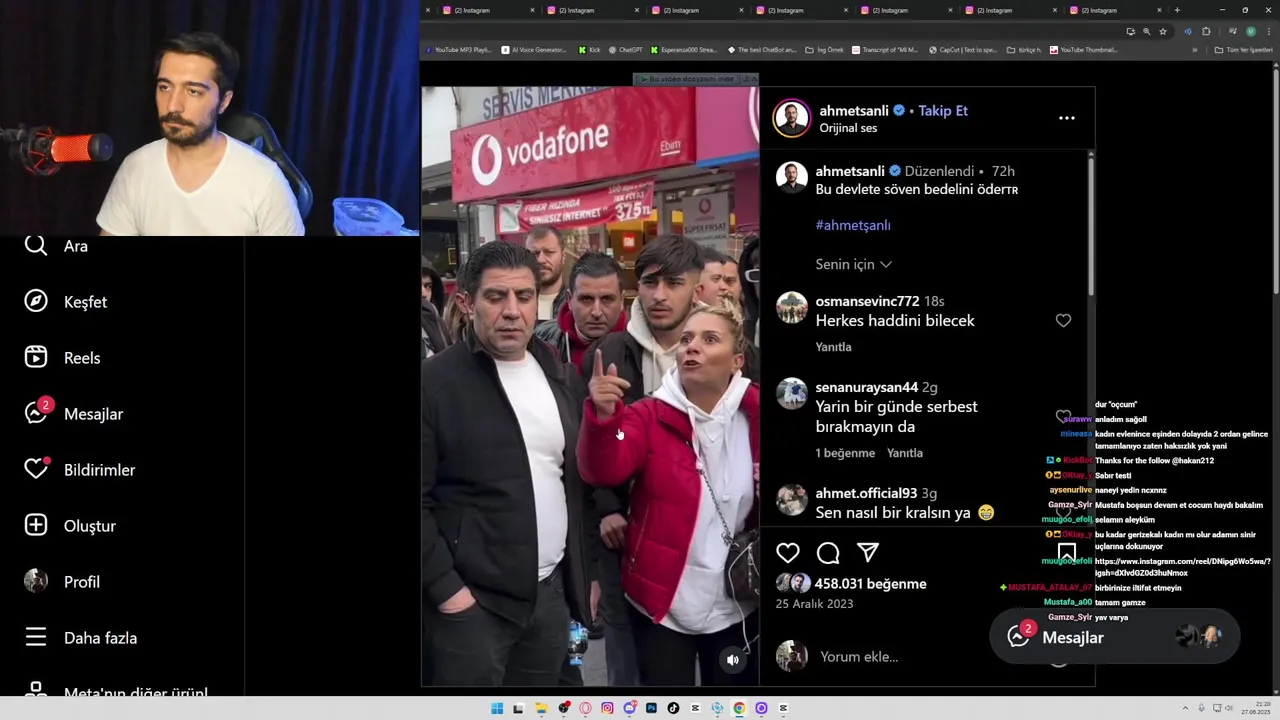Open a new Chrome tab with plus

click(x=1177, y=10)
